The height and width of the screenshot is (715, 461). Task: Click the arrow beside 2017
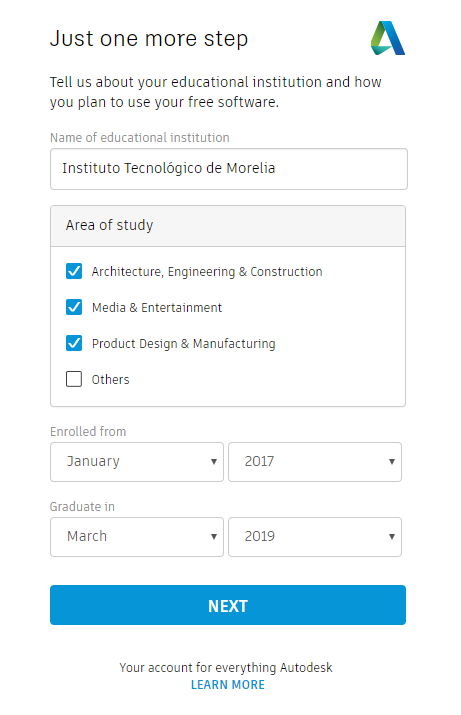click(392, 461)
